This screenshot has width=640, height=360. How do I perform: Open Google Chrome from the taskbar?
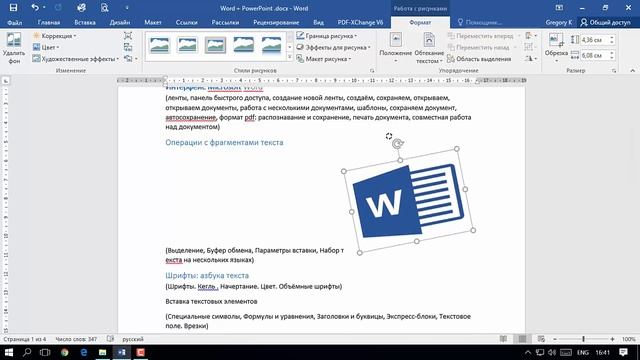(x=64, y=352)
